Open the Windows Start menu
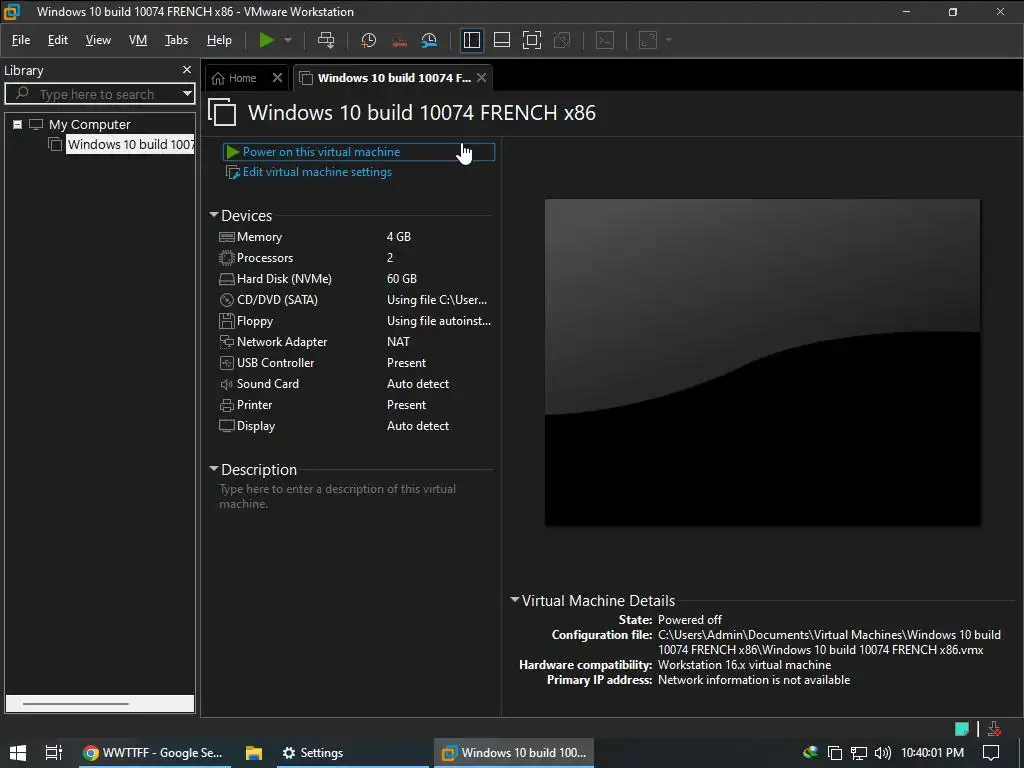Image resolution: width=1024 pixels, height=768 pixels. (x=18, y=752)
